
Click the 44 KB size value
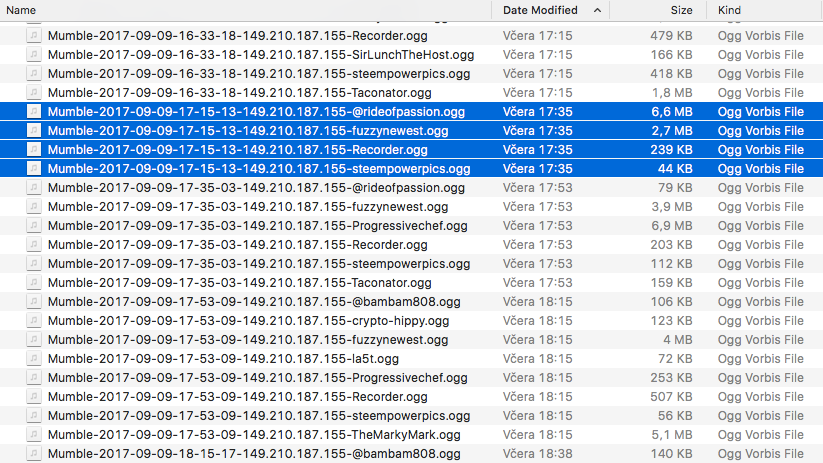tap(675, 169)
